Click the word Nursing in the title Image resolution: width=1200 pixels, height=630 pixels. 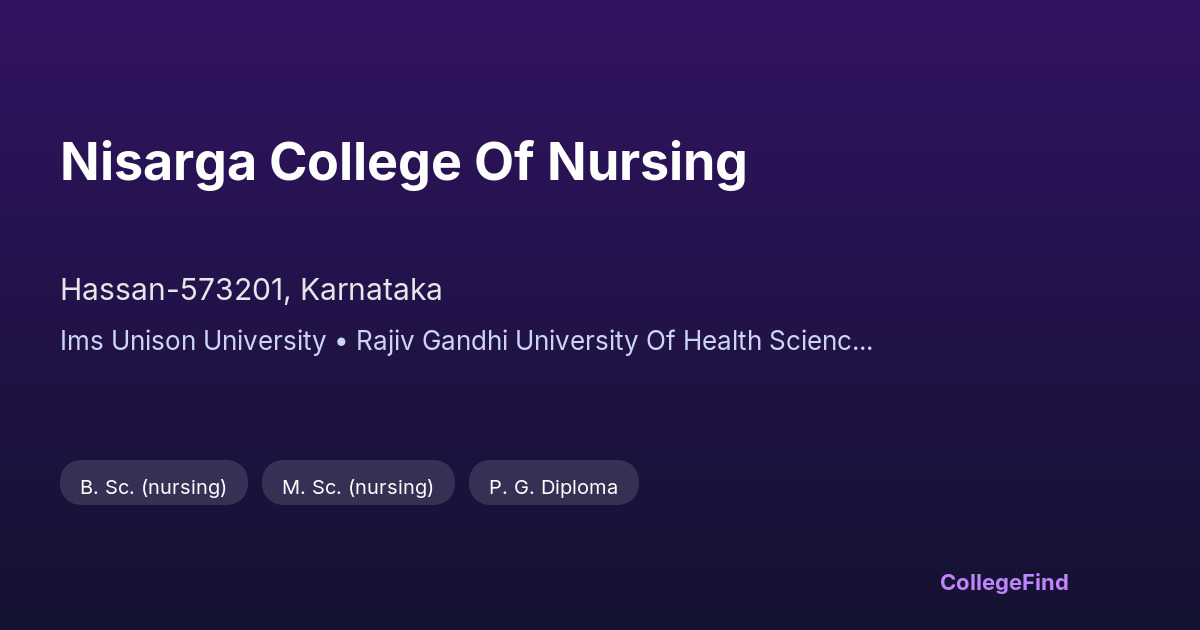pos(646,161)
